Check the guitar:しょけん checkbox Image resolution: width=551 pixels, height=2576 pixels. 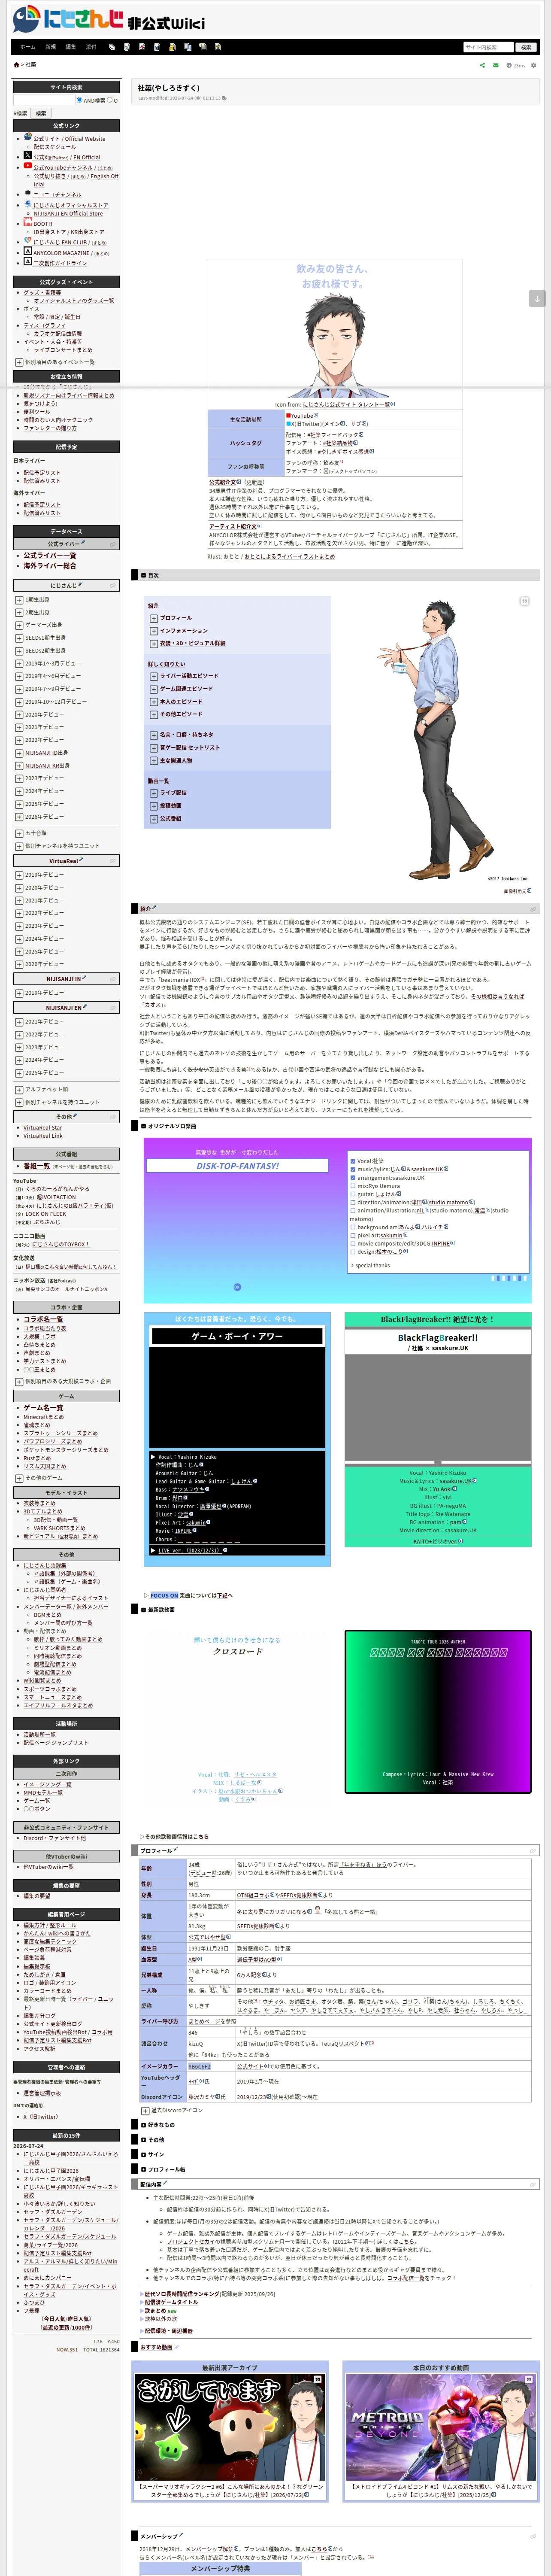(x=353, y=1194)
